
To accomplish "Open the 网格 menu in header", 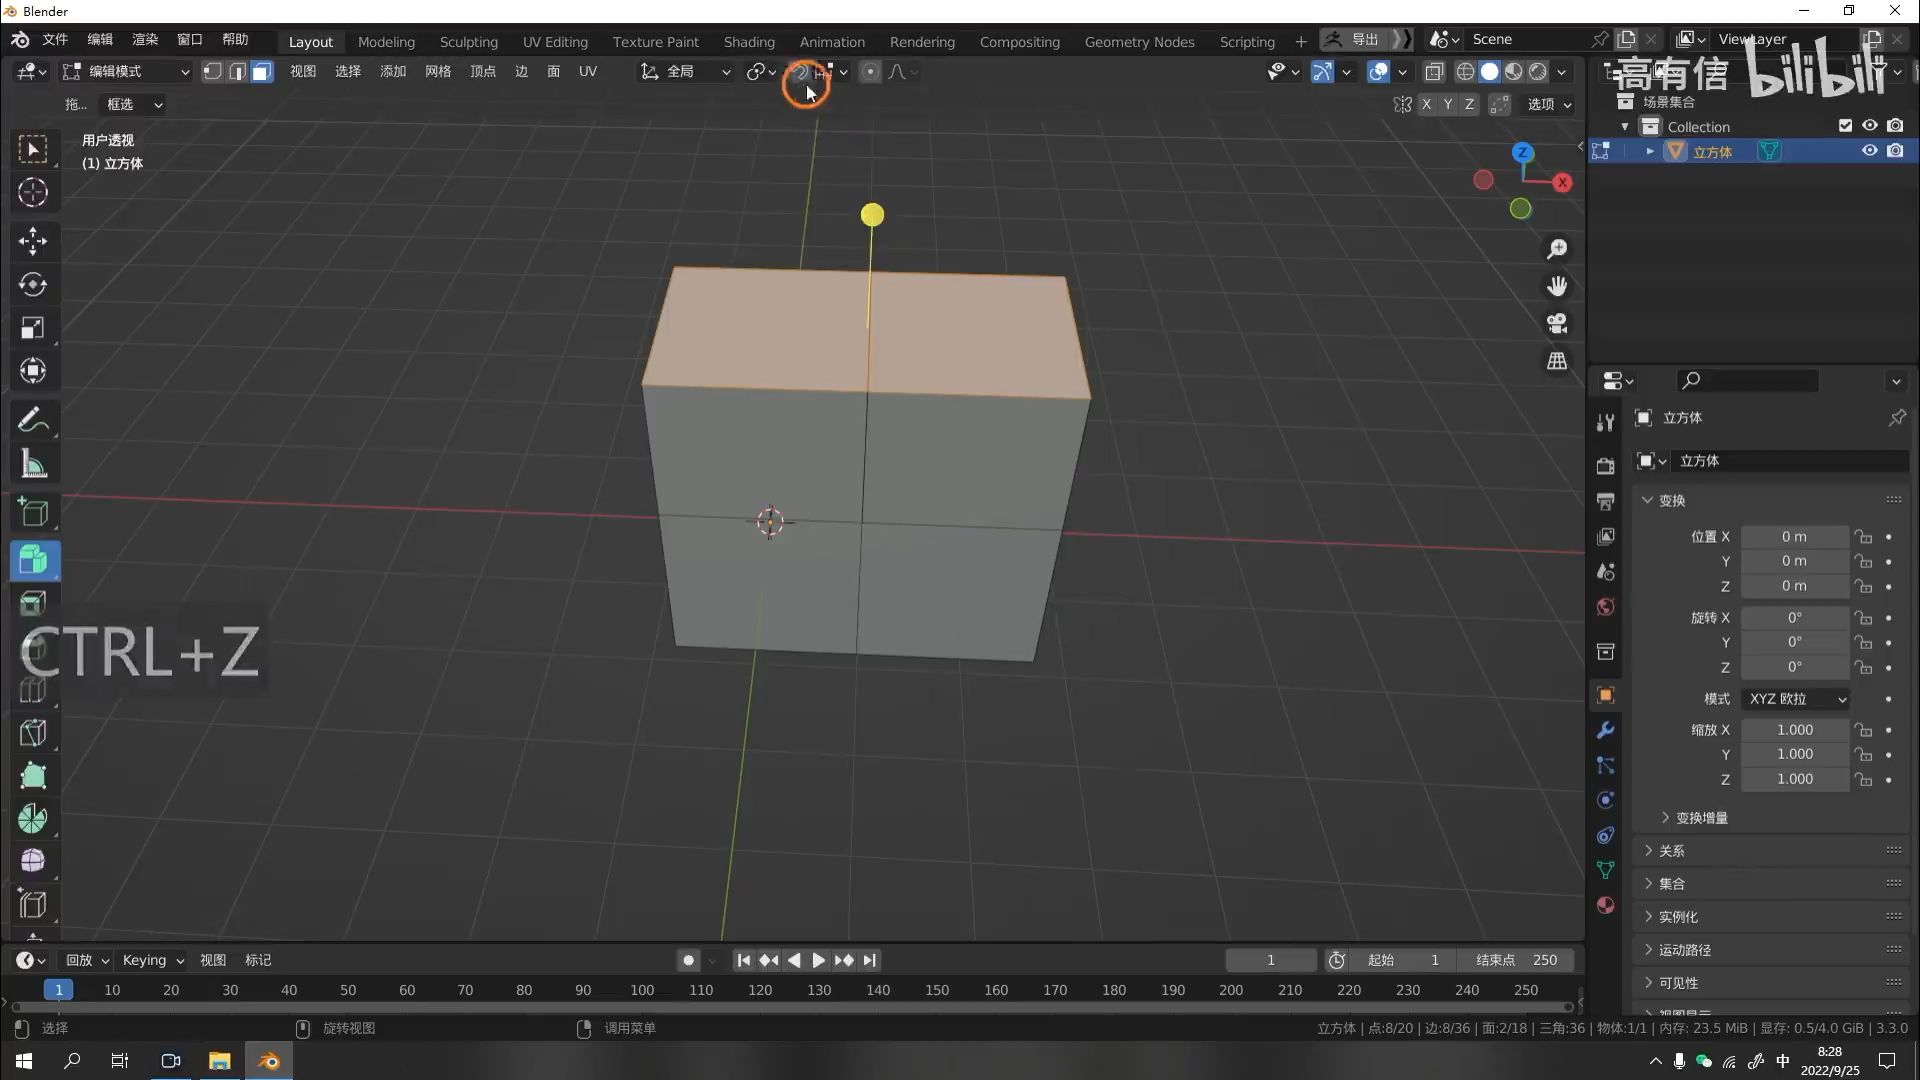I will tap(437, 72).
